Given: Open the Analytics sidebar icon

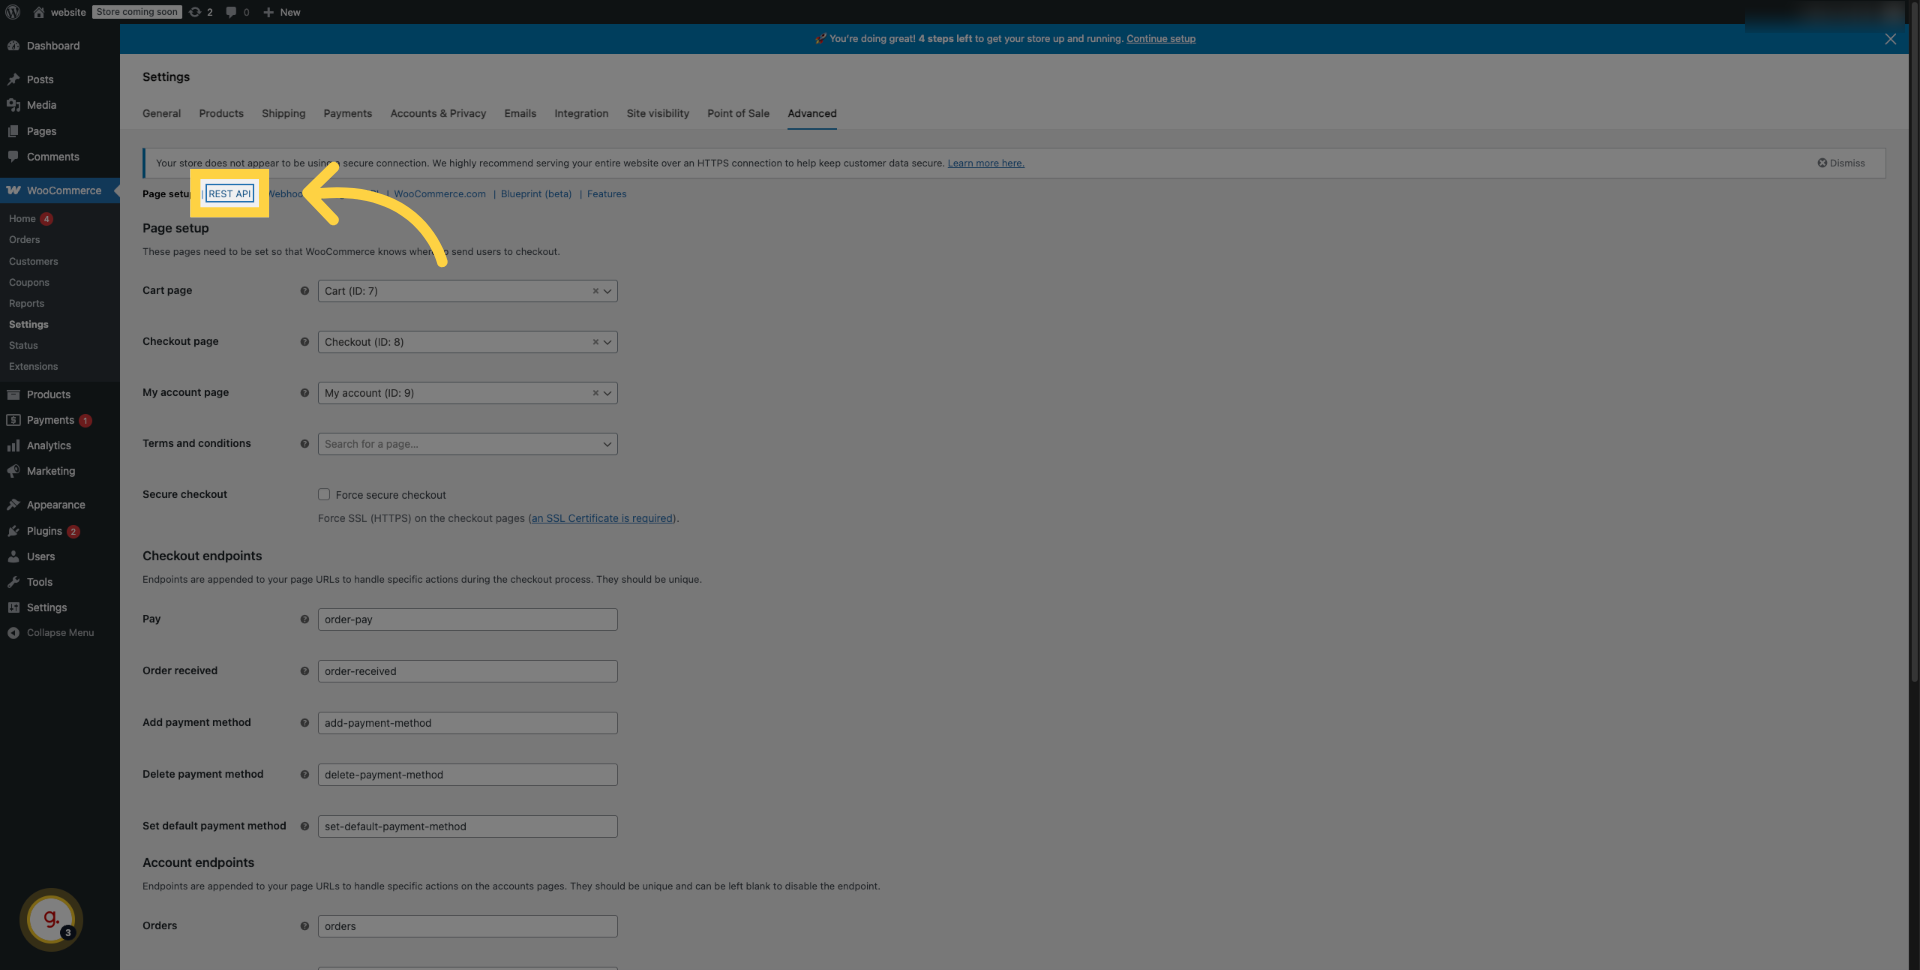Looking at the screenshot, I should click(14, 445).
